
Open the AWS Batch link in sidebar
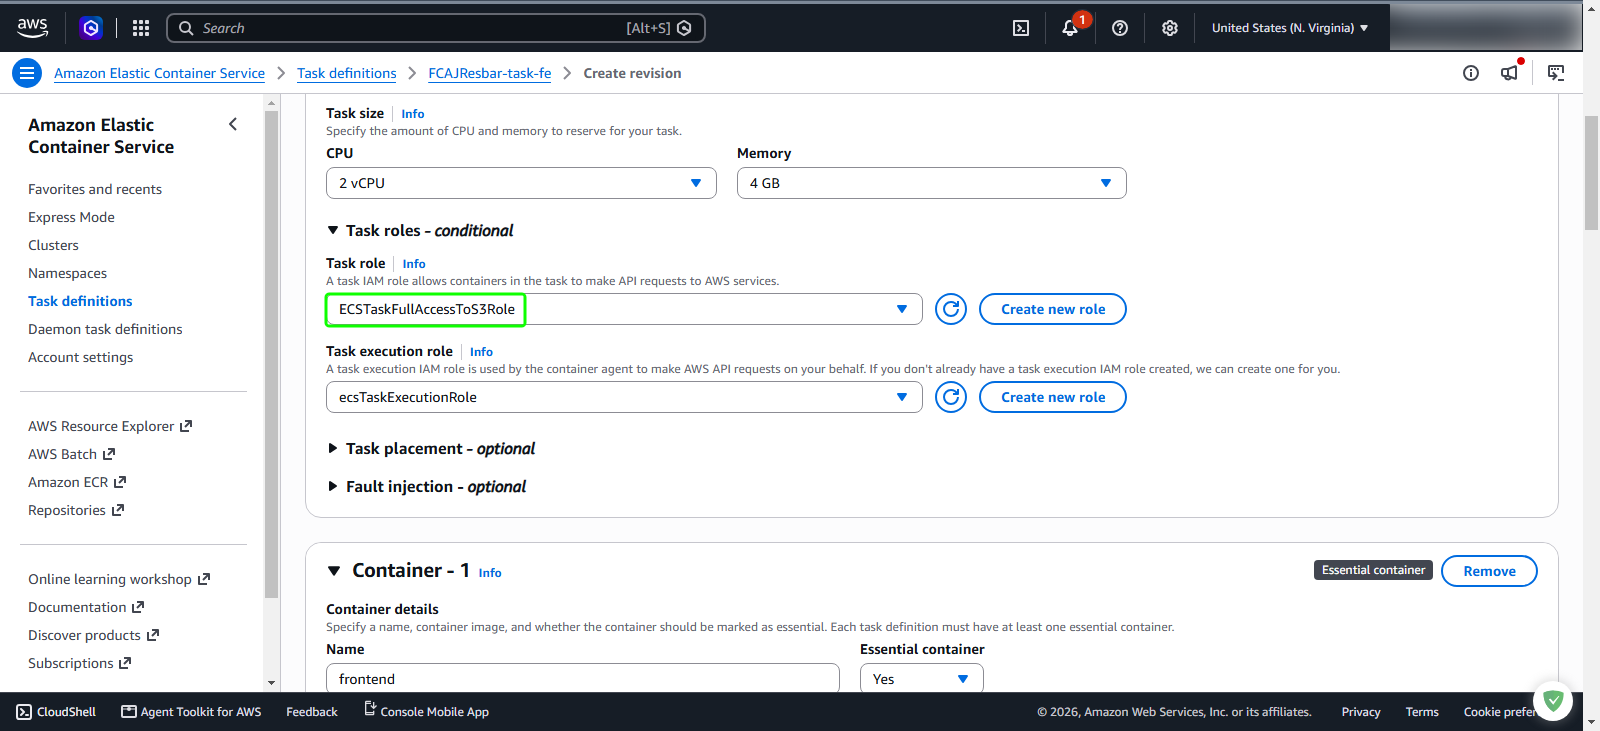point(71,454)
